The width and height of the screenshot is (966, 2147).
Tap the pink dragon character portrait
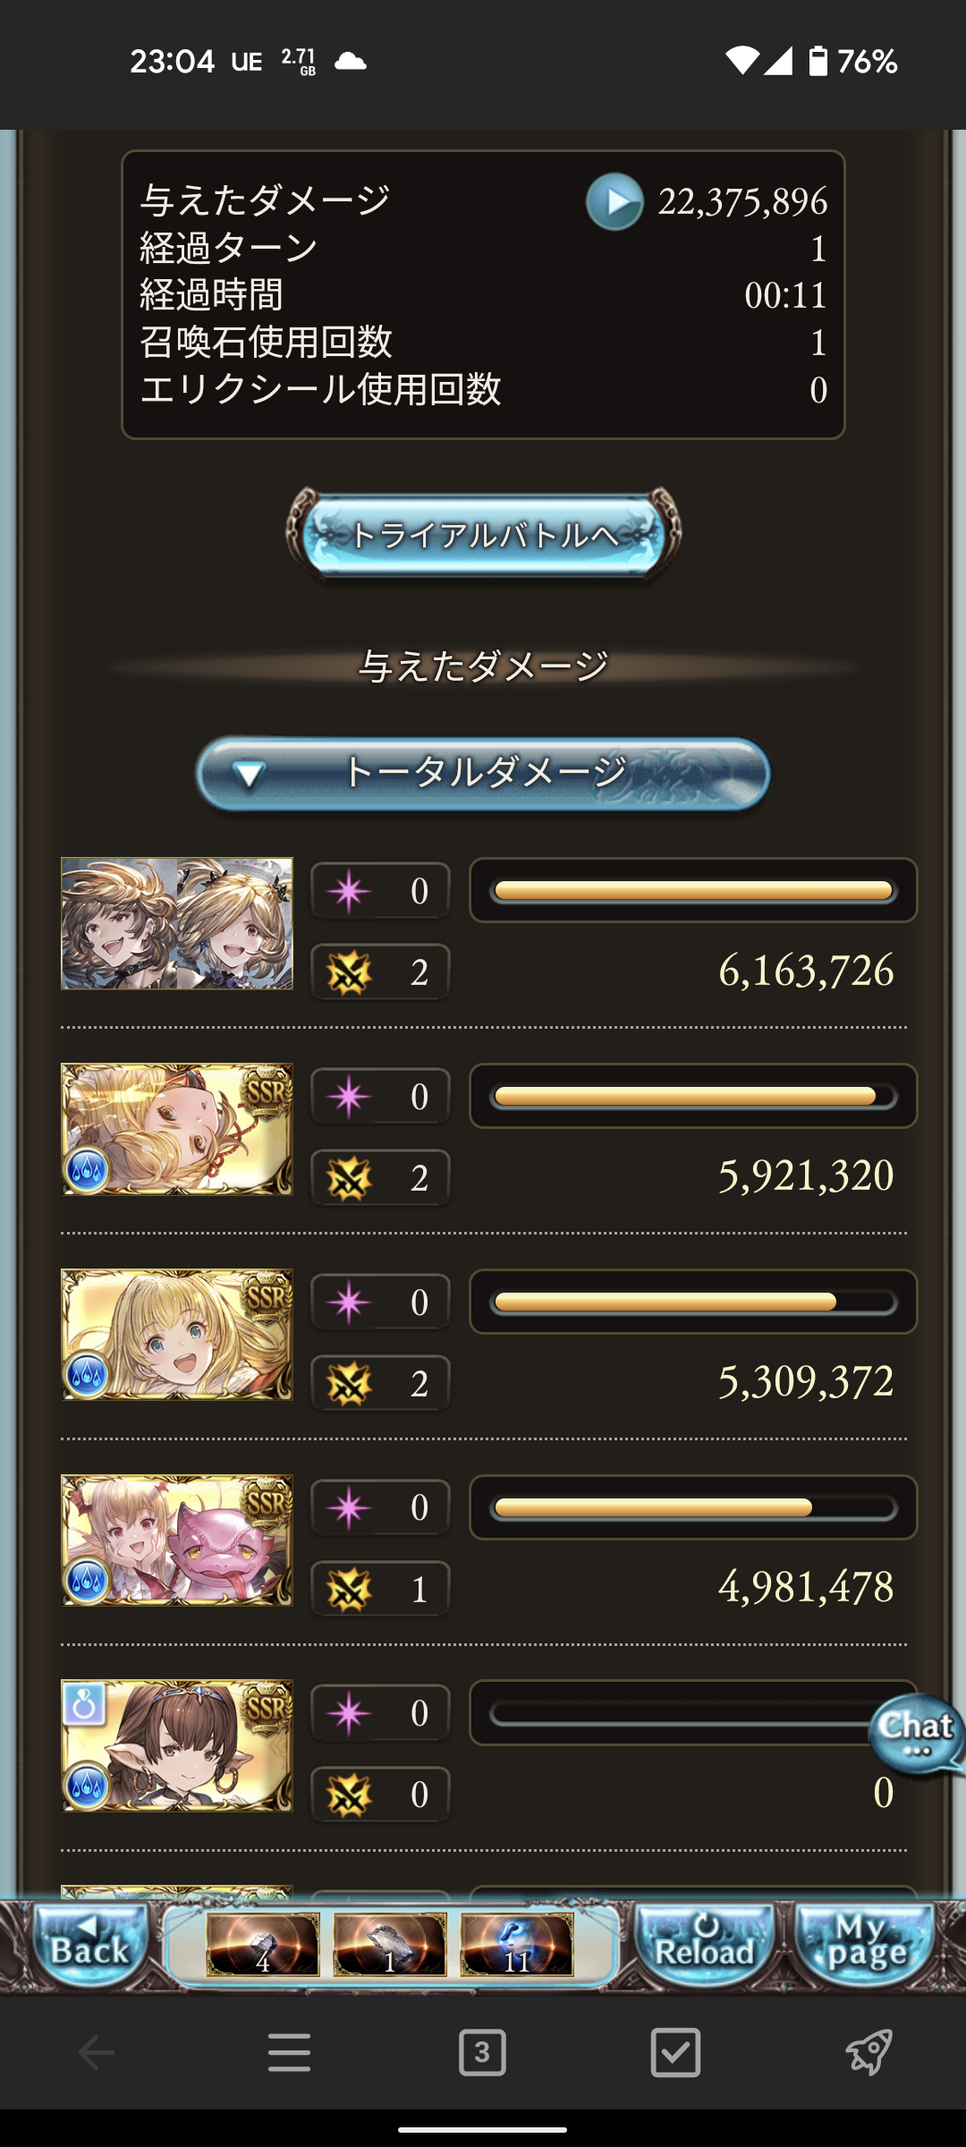tap(177, 1540)
